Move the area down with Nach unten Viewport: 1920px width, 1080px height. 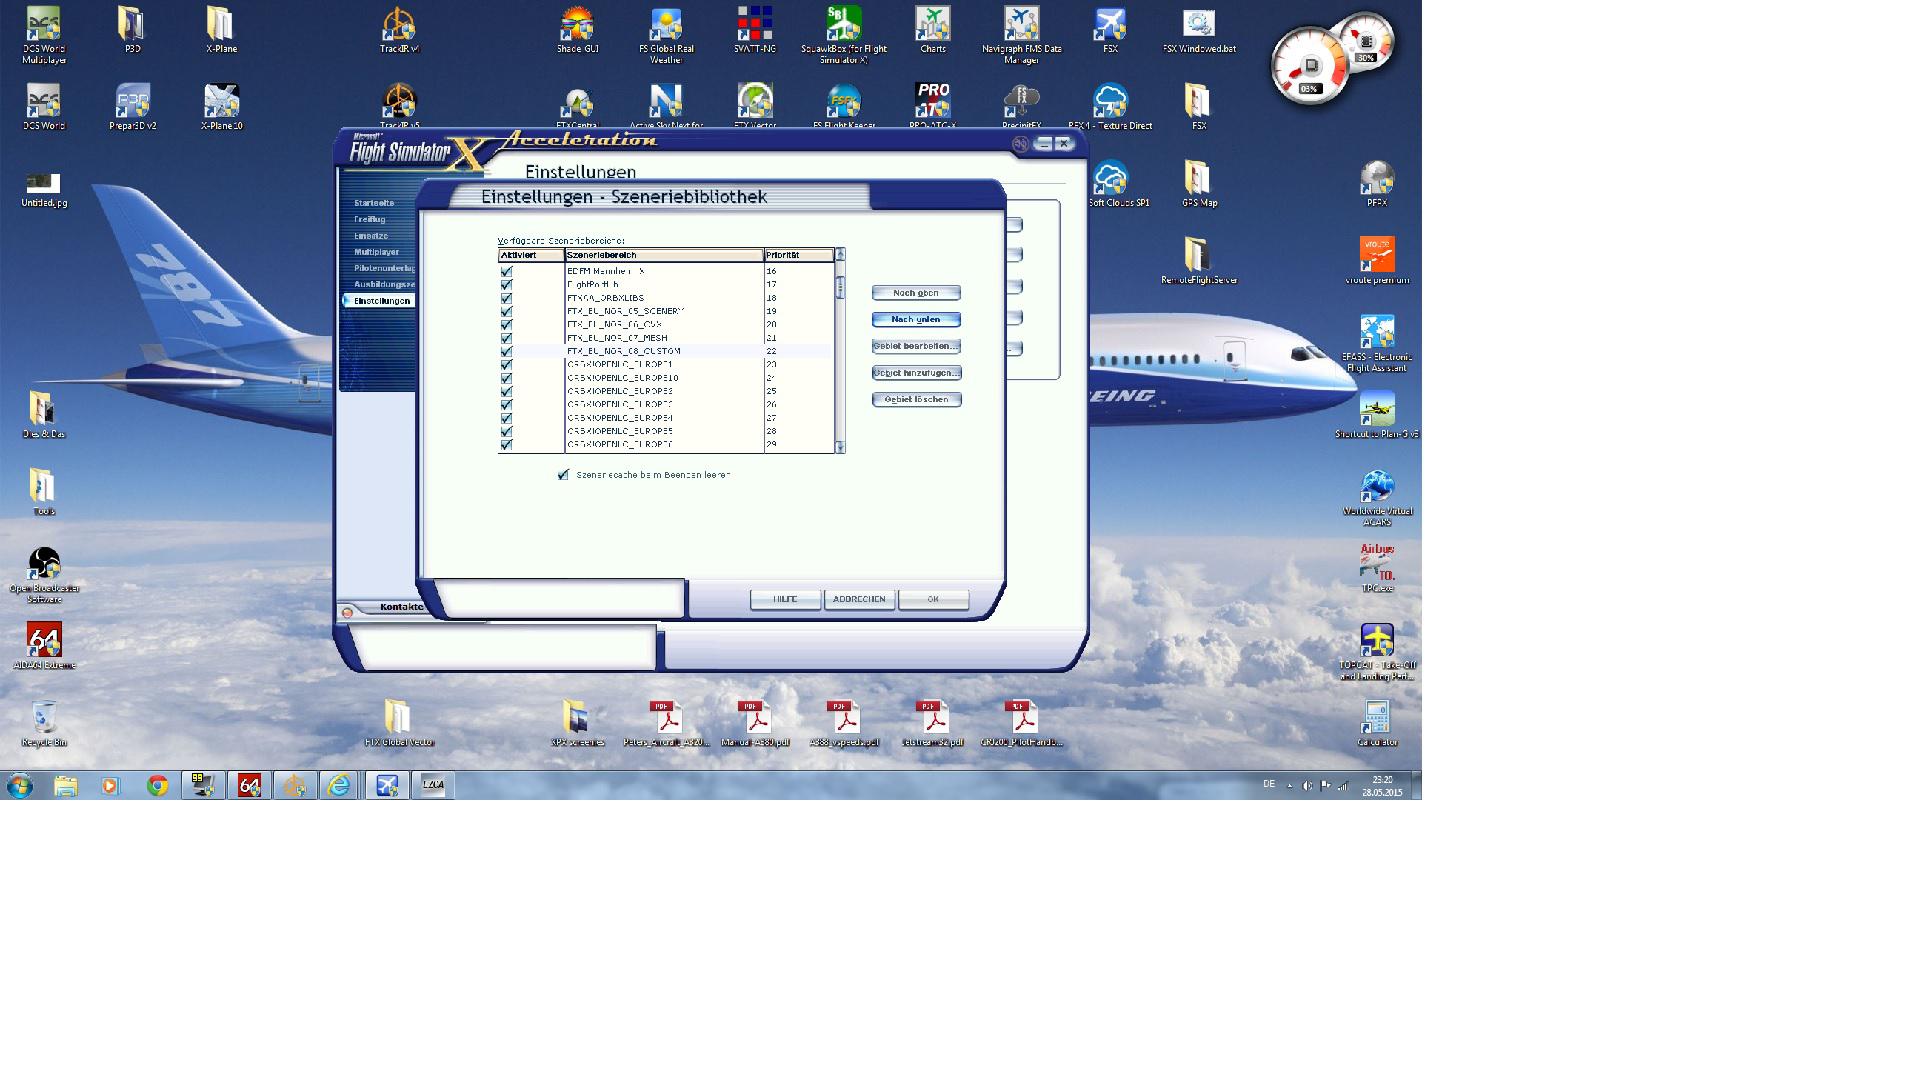pyautogui.click(x=916, y=320)
